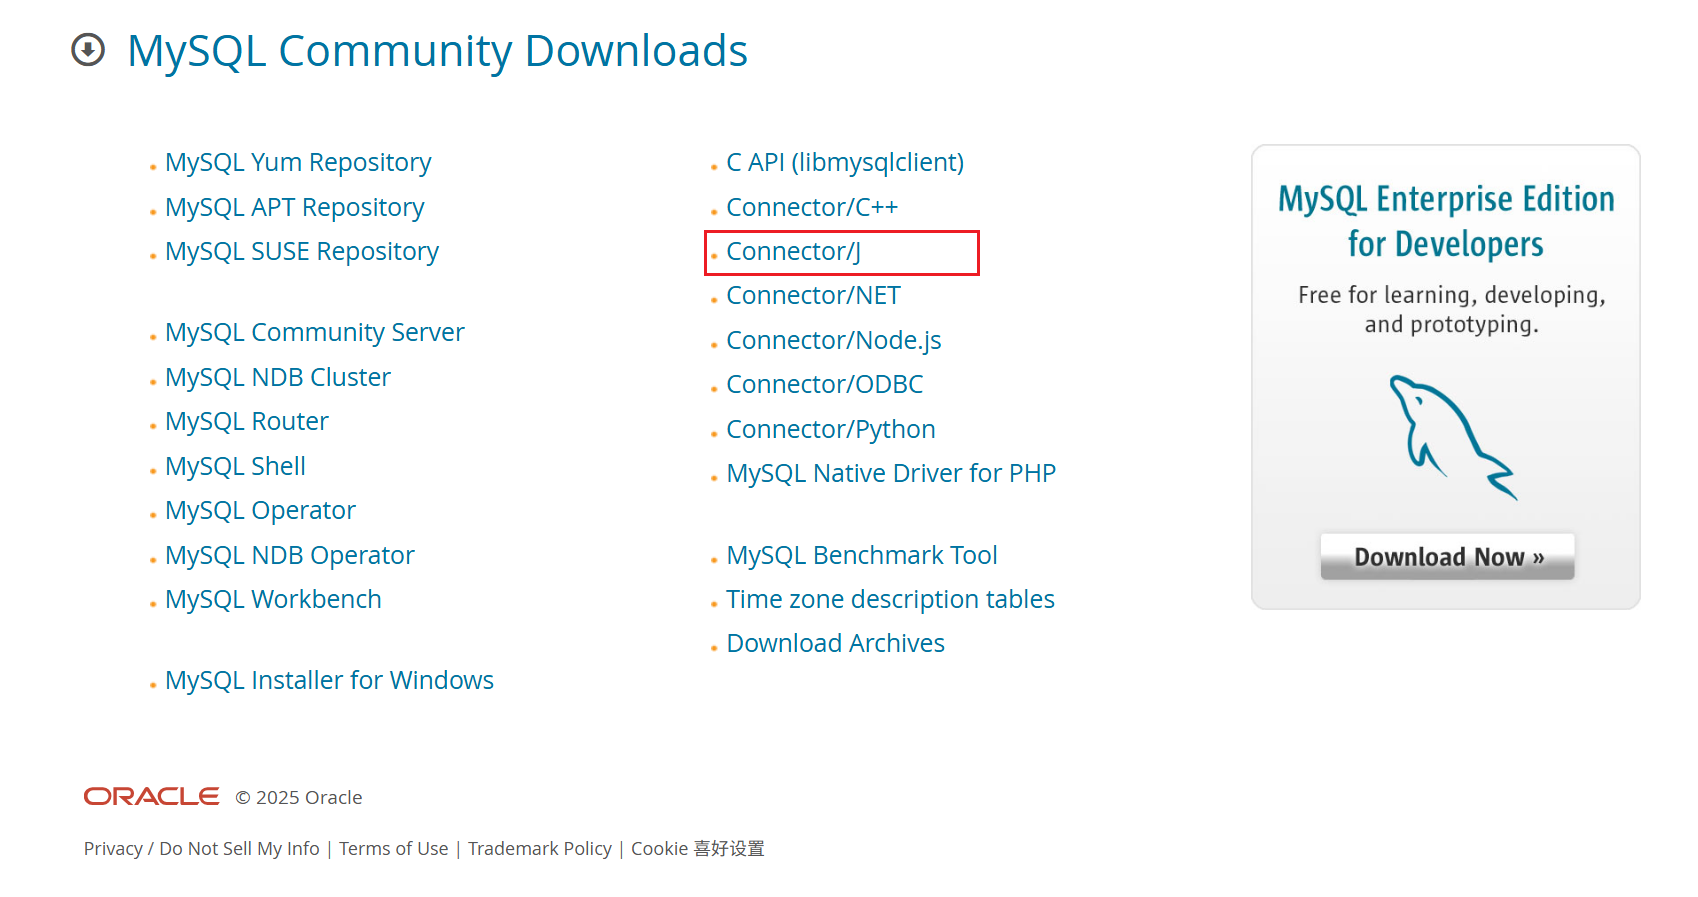1698x897 pixels.
Task: Open Download Archives link
Action: tap(836, 643)
